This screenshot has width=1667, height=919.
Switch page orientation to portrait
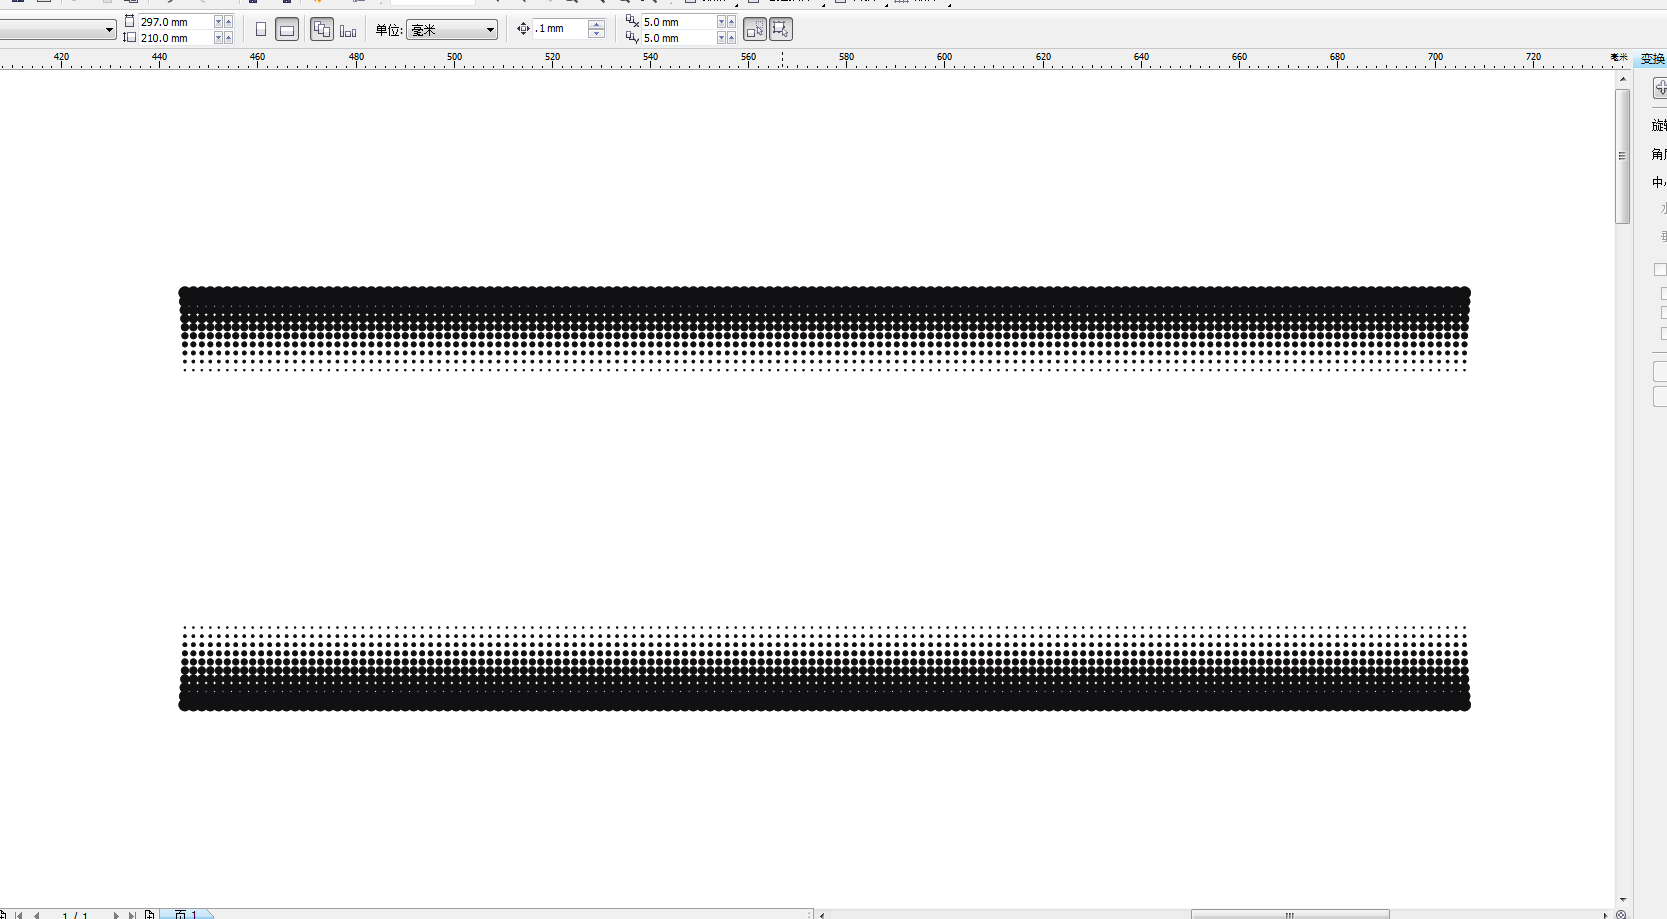261,29
